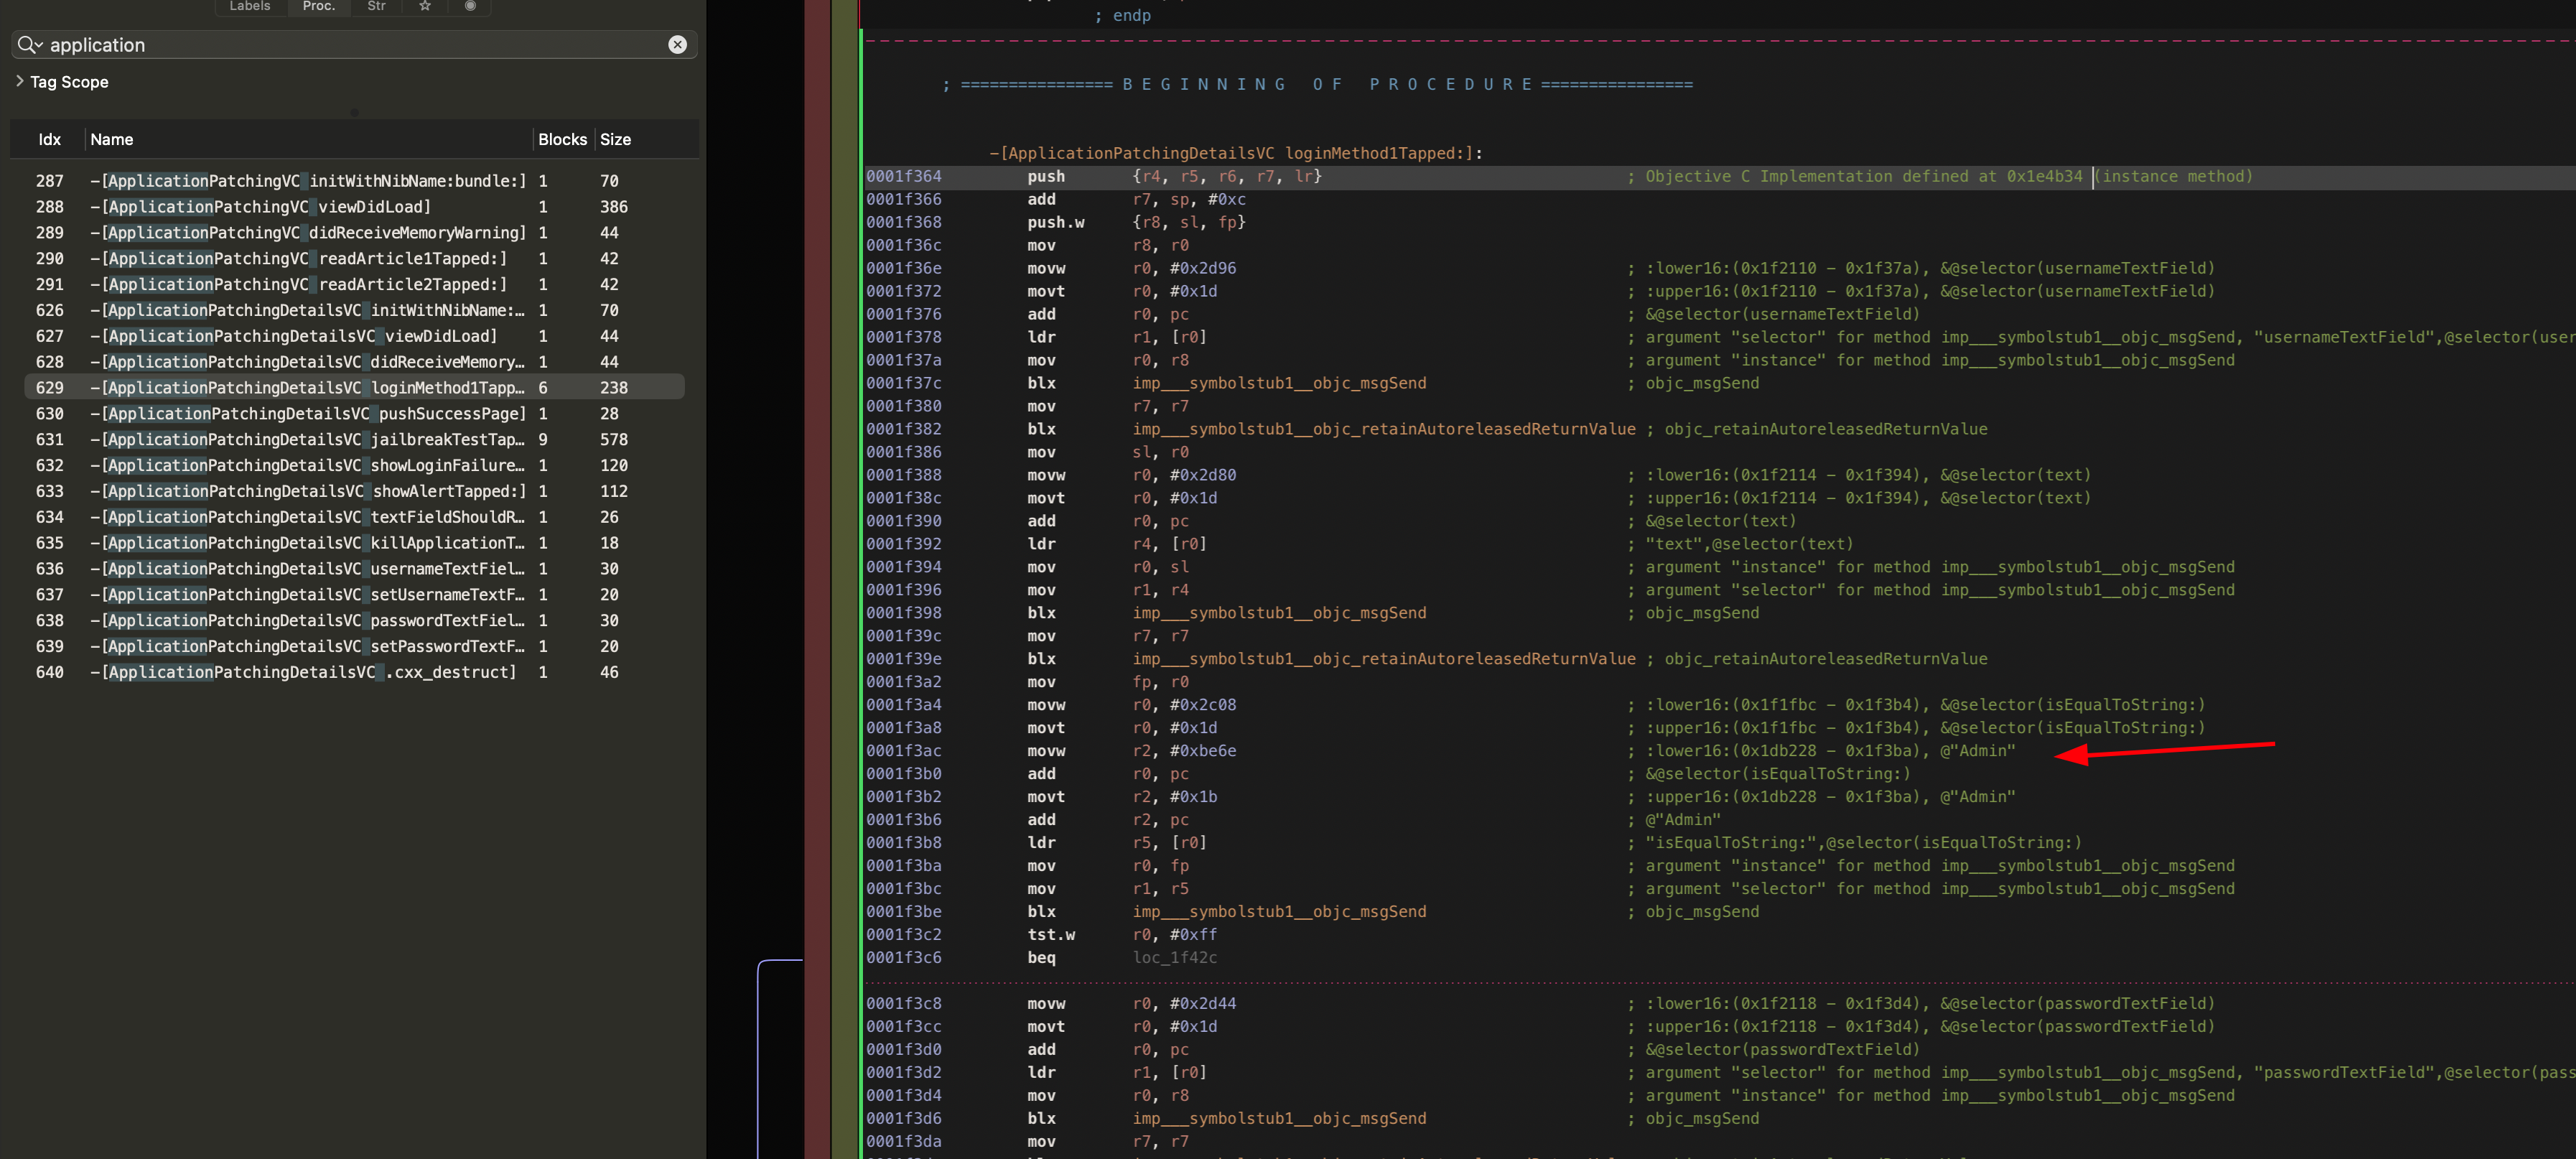Select the showAlertTapped: procedure

(x=354, y=492)
